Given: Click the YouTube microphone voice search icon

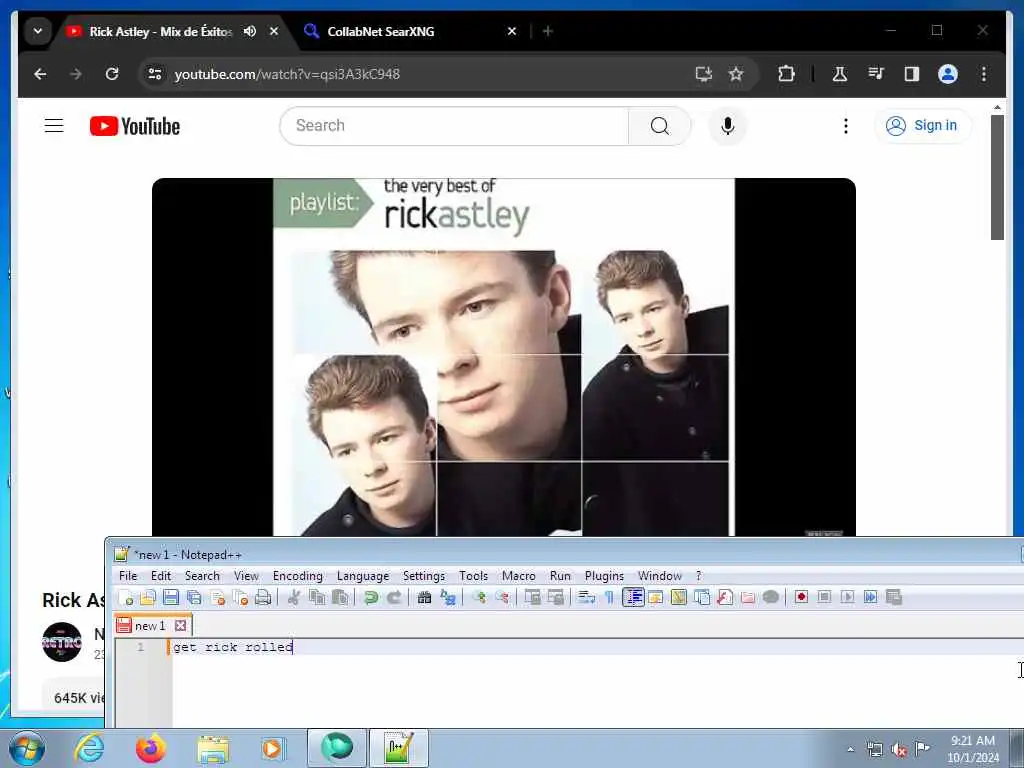Looking at the screenshot, I should point(728,125).
